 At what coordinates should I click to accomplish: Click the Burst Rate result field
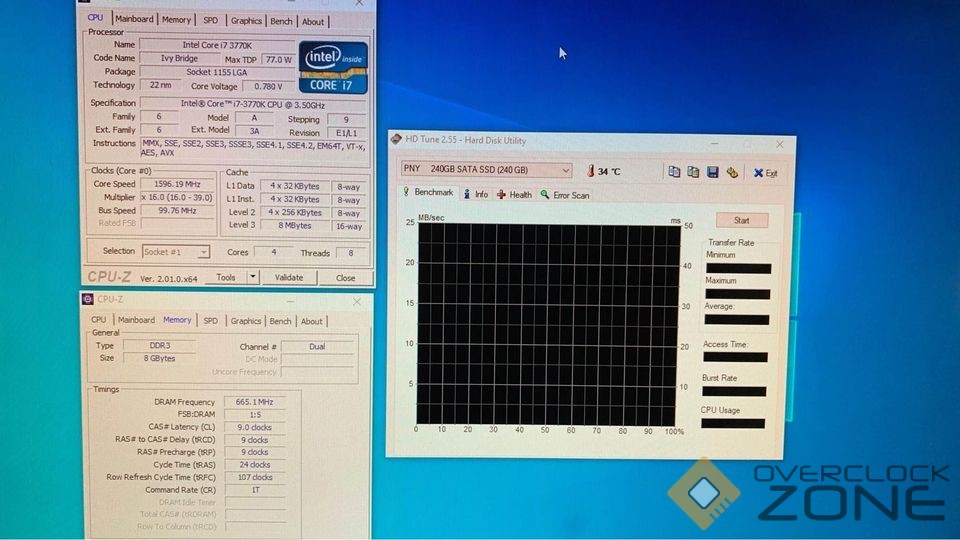pyautogui.click(x=734, y=391)
